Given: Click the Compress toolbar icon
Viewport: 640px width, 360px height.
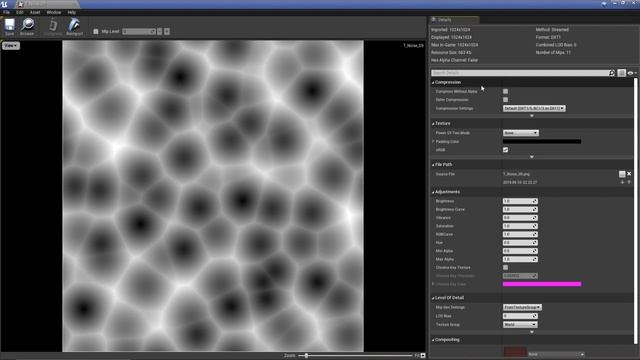Looking at the screenshot, I should [x=52, y=27].
